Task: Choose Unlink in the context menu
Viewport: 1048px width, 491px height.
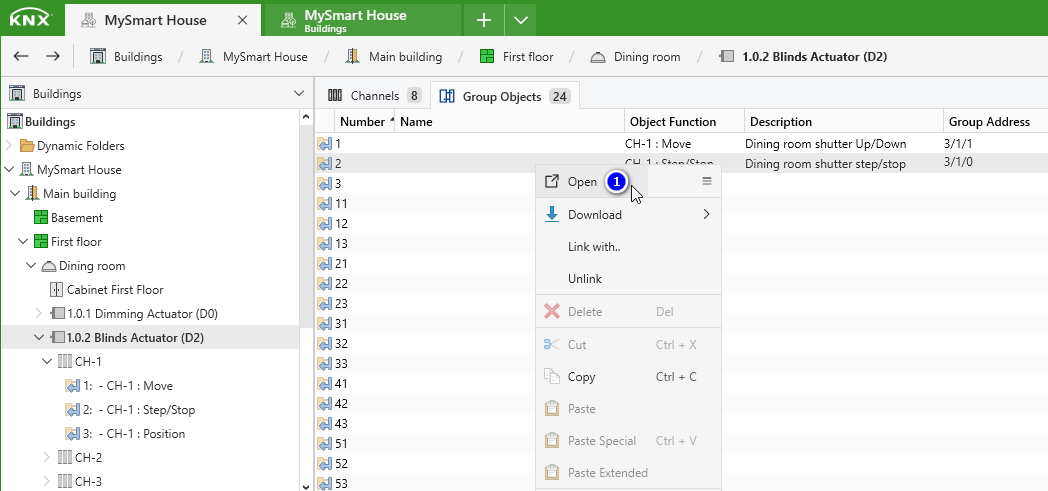Action: click(628, 279)
